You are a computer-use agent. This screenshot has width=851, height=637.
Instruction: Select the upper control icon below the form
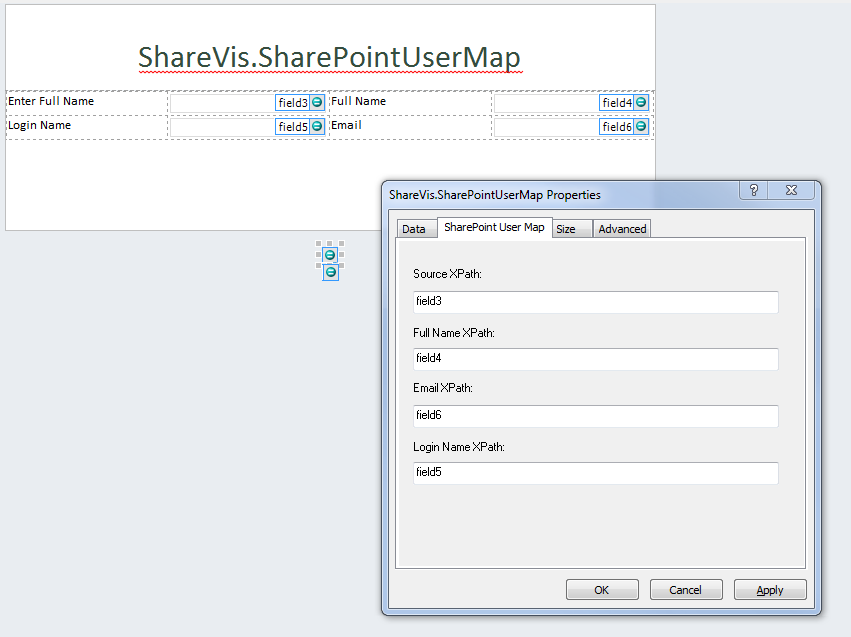(329, 255)
